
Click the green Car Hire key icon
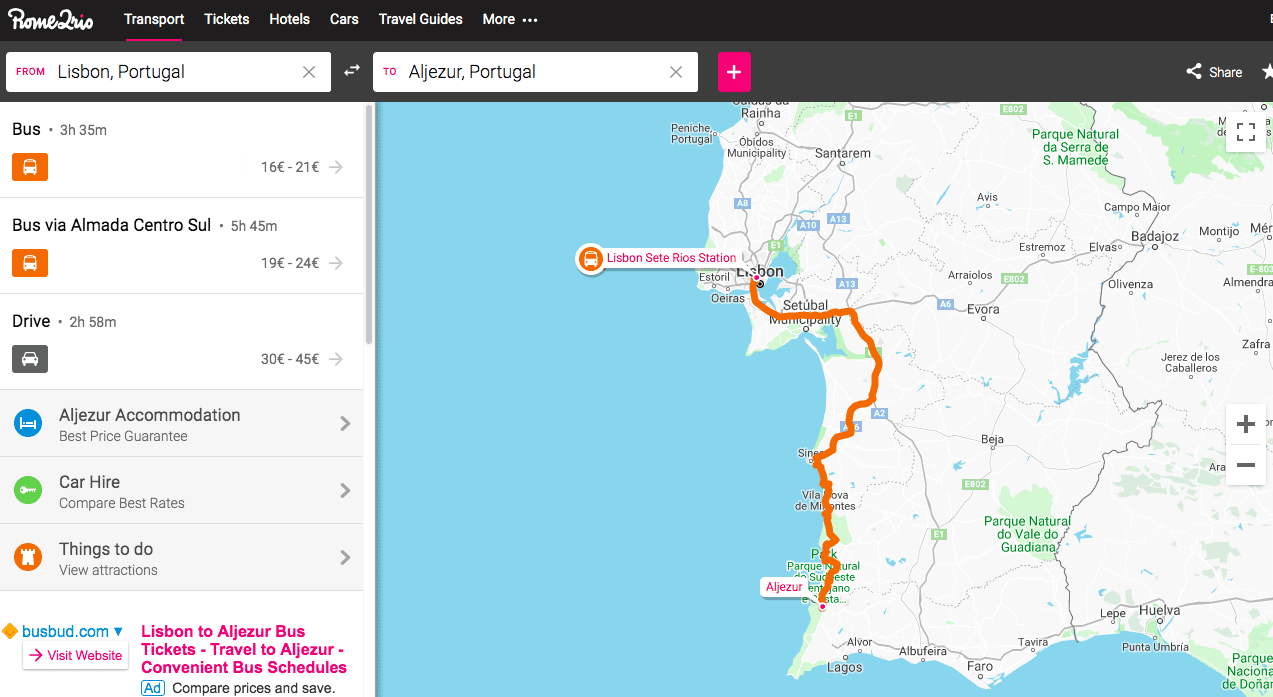point(28,491)
